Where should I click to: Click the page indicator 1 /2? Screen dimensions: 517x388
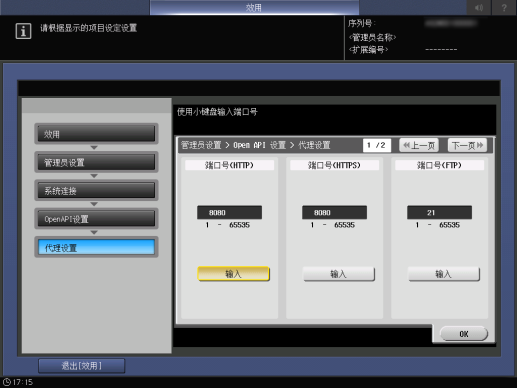[377, 145]
